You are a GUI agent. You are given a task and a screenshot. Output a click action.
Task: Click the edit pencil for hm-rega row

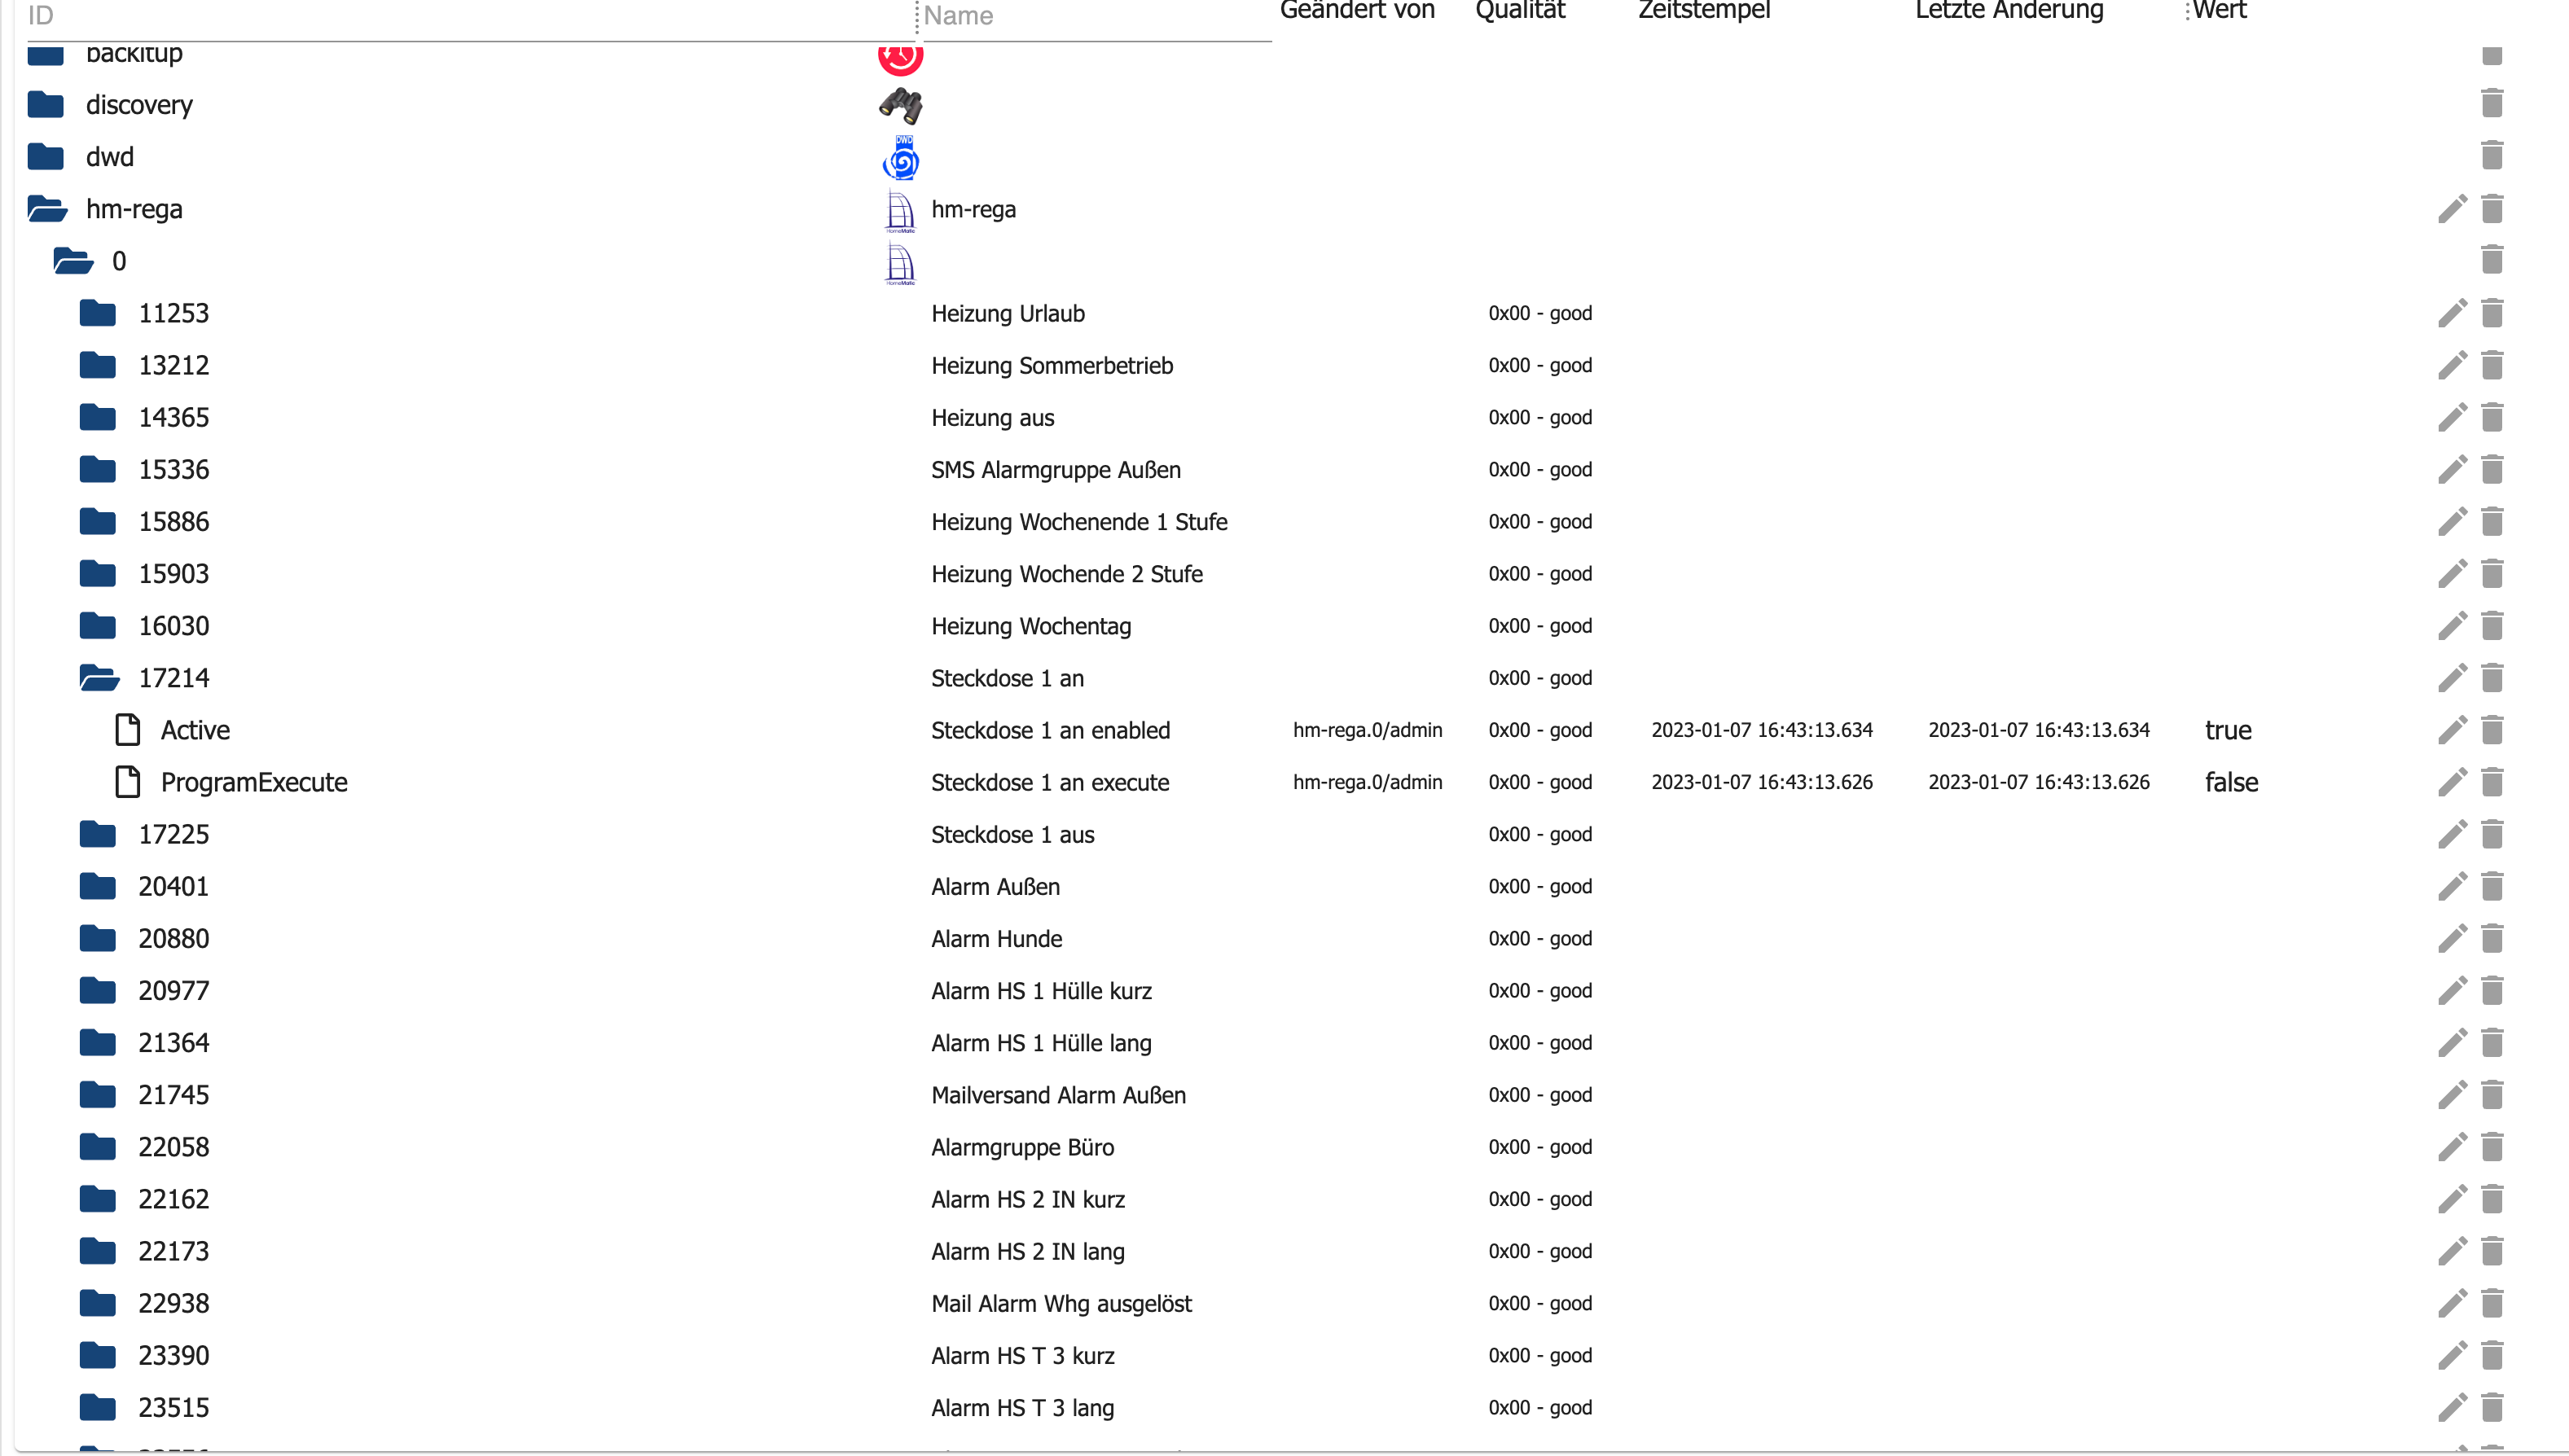click(2452, 209)
